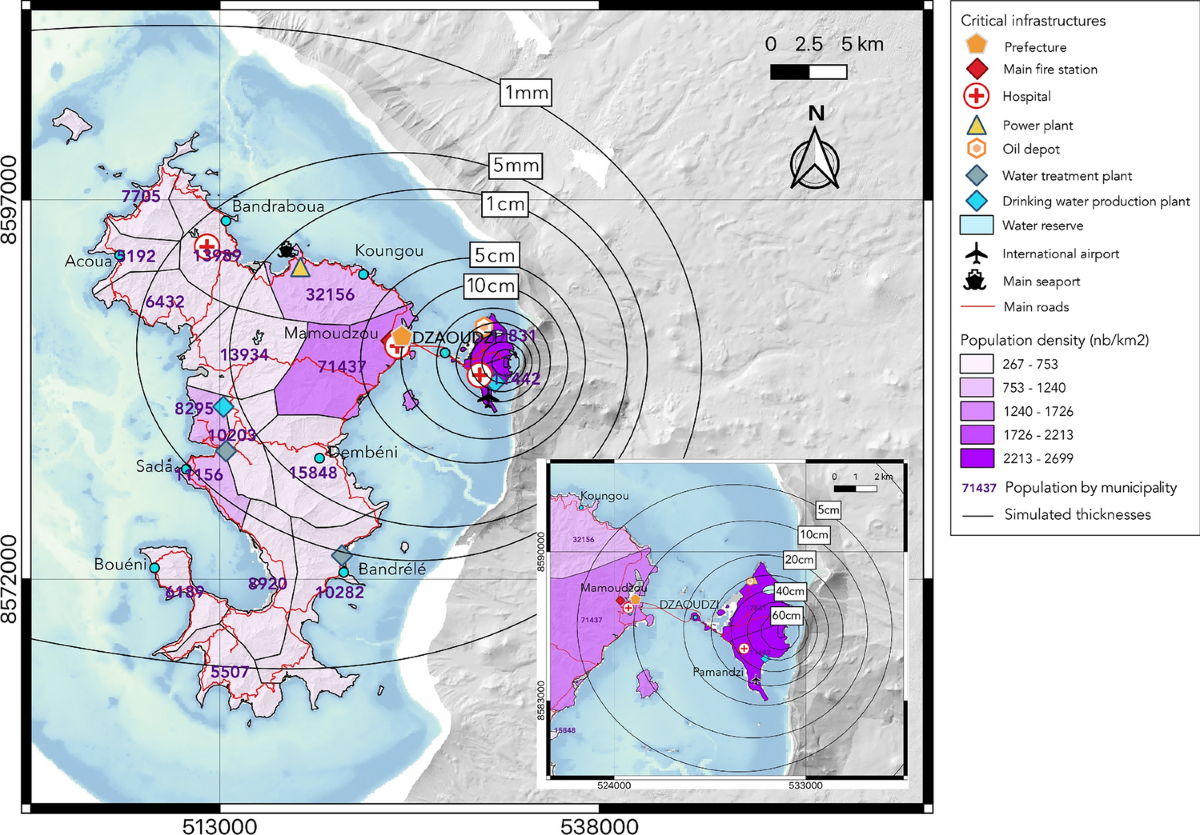Select the Main fire station legend diamond
The height and width of the screenshot is (835, 1200).
click(977, 69)
